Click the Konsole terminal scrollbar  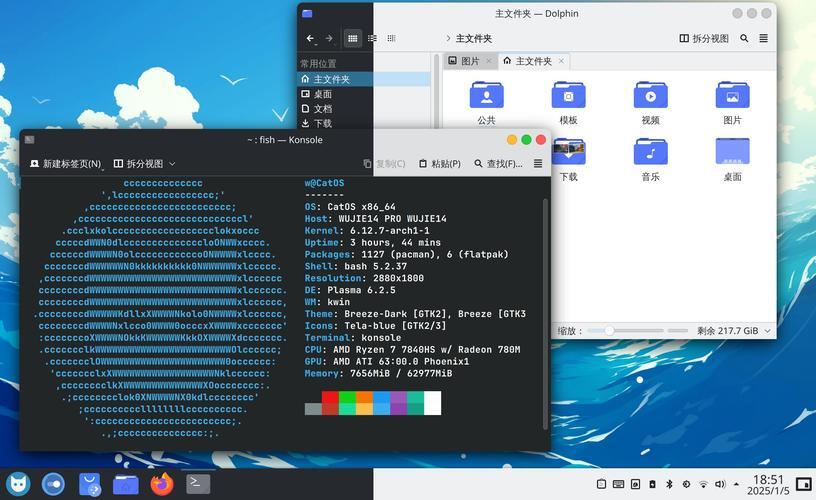545,314
